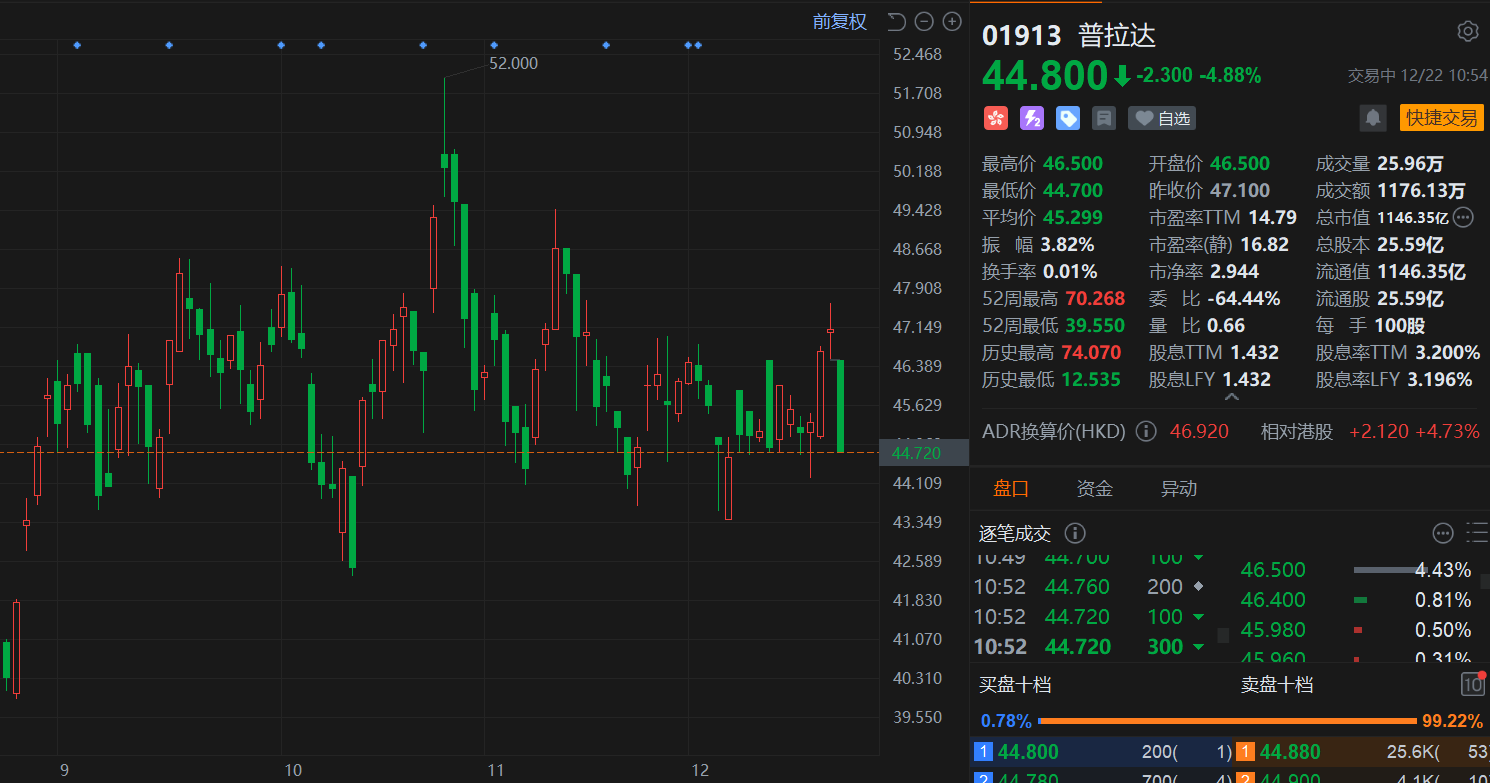Click the current price tag 44.720 on axis
Image resolution: width=1490 pixels, height=783 pixels.
[x=924, y=452]
